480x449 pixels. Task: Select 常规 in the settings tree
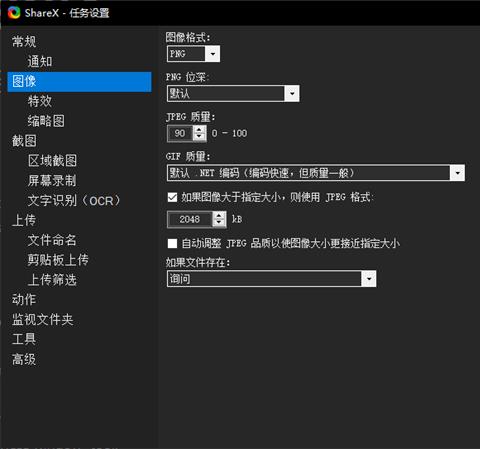tap(24, 42)
